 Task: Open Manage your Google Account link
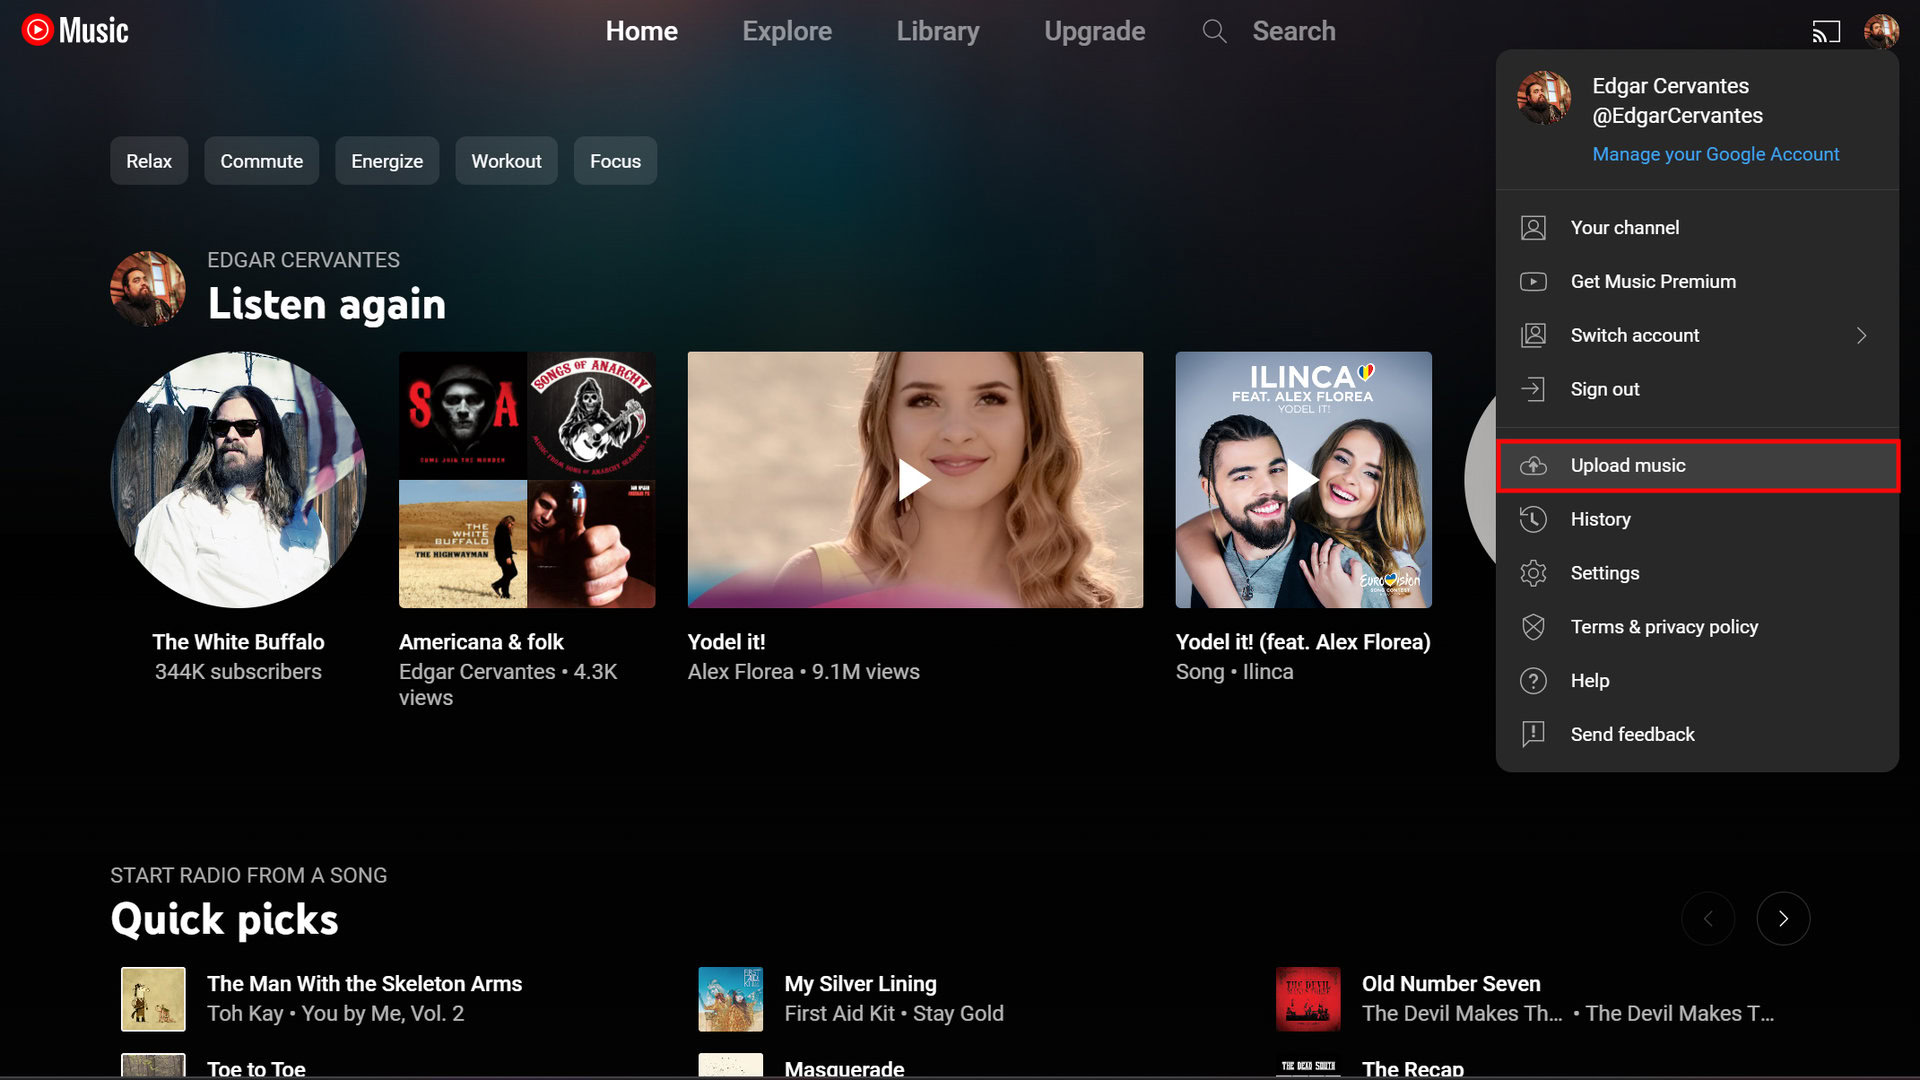coord(1715,154)
